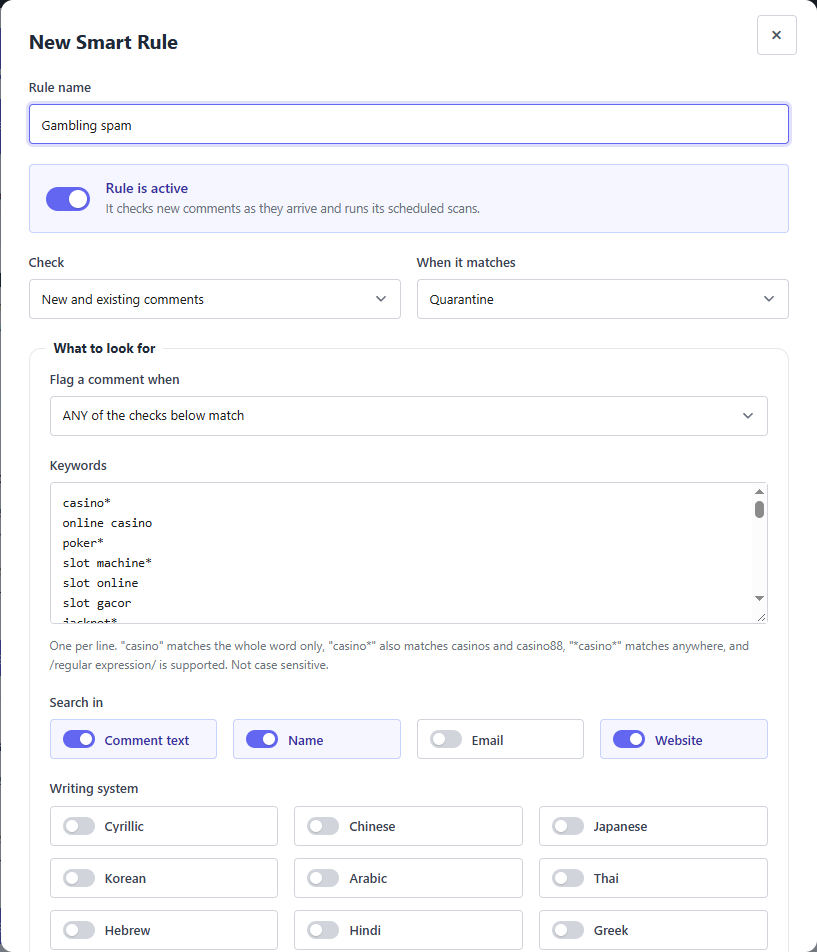Click the 'casino*' keyword line

tap(86, 503)
